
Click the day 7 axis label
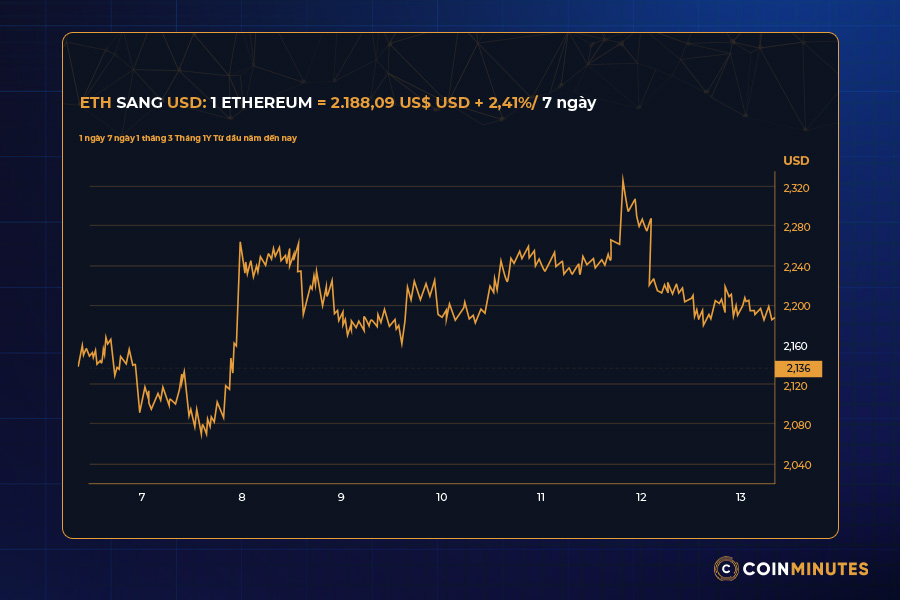(141, 496)
